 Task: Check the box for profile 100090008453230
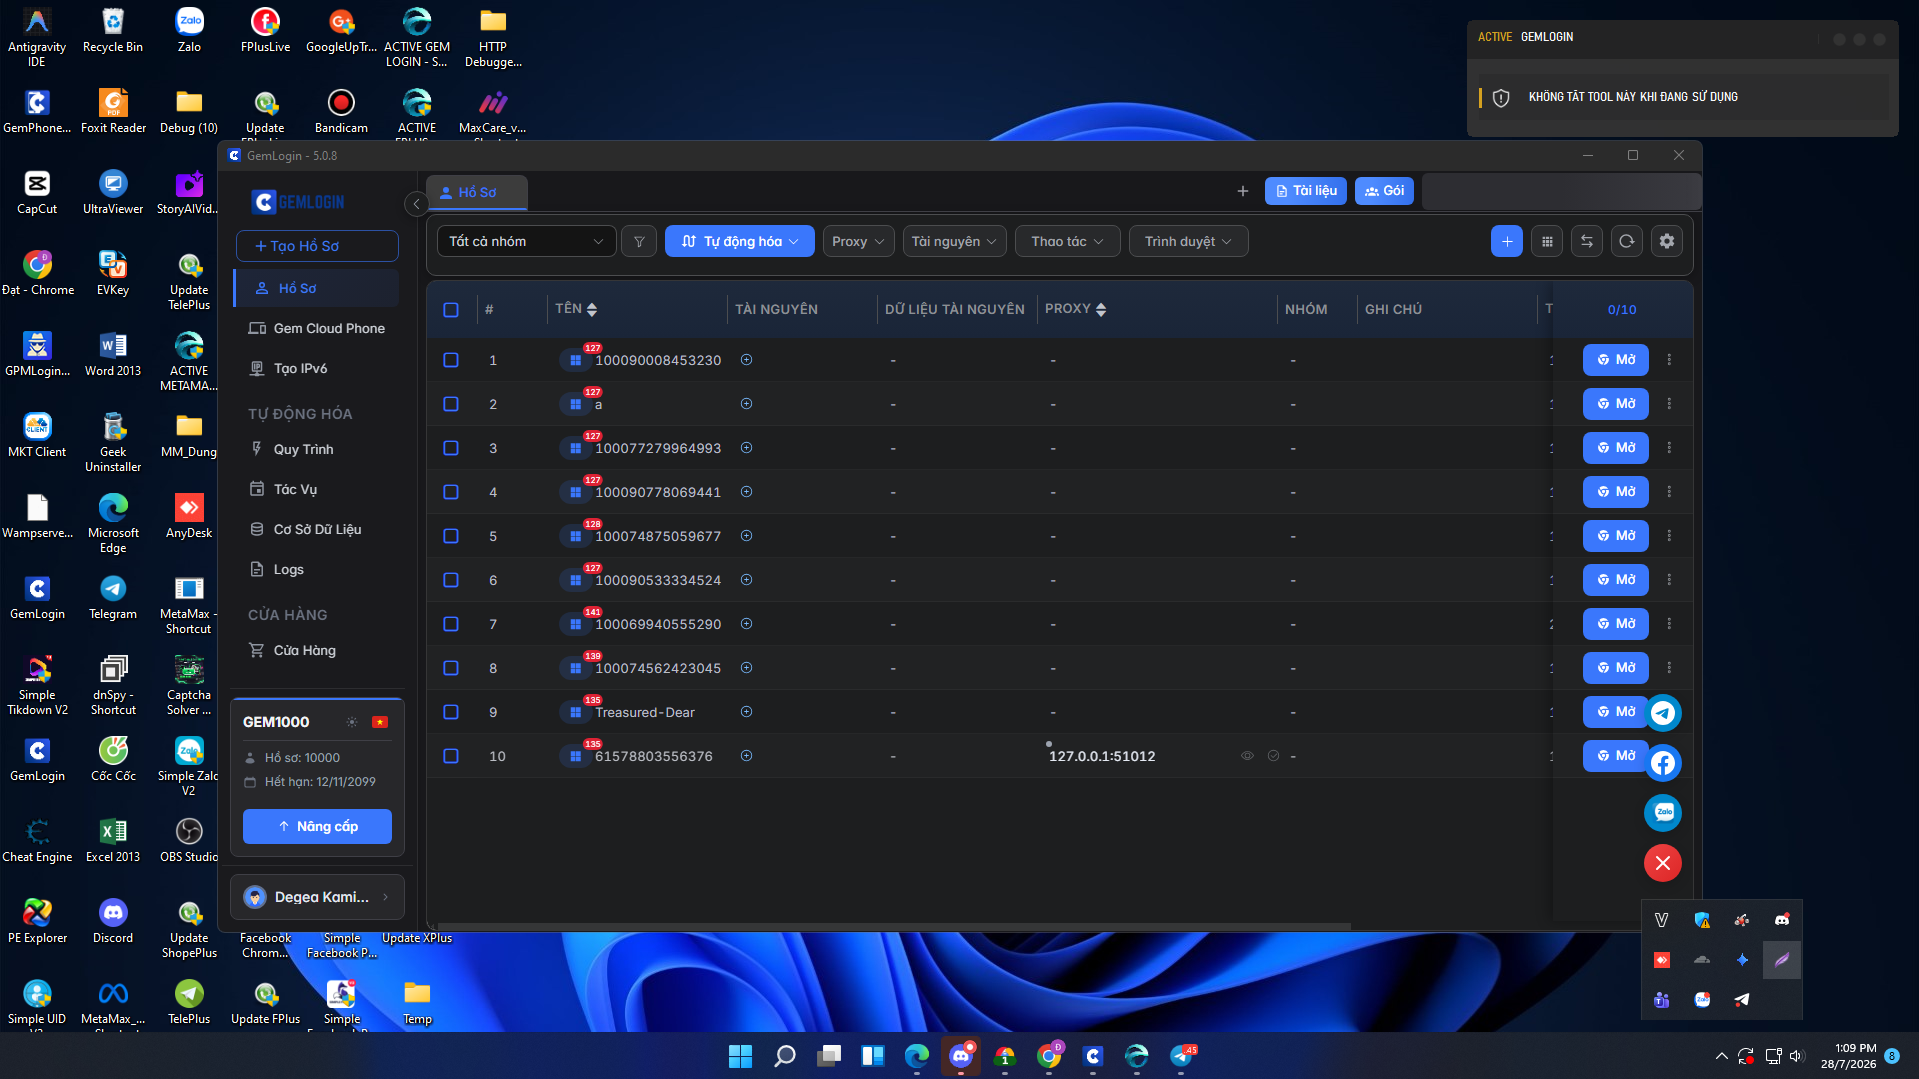point(451,360)
